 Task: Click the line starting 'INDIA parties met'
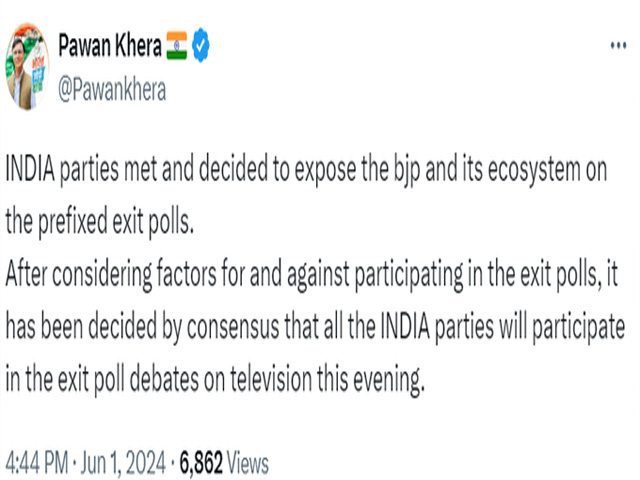(306, 170)
